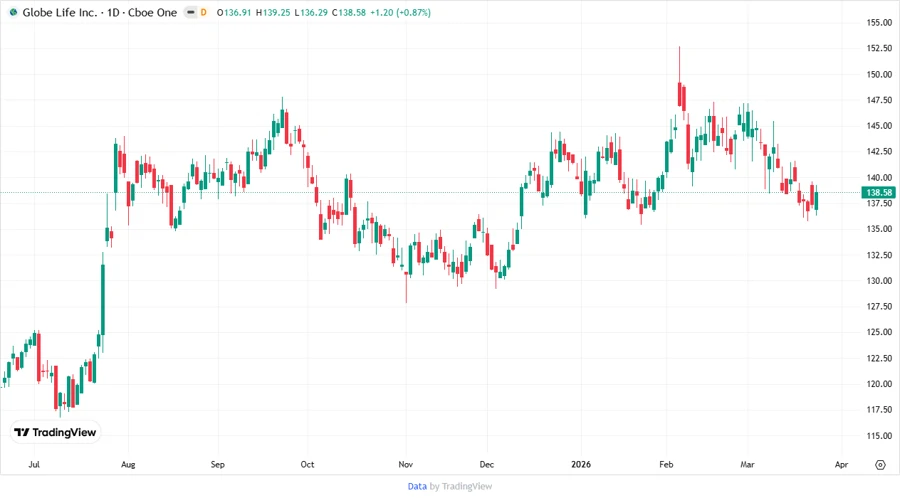Click the Nov date axis label
The image size is (900, 498).
pos(405,464)
